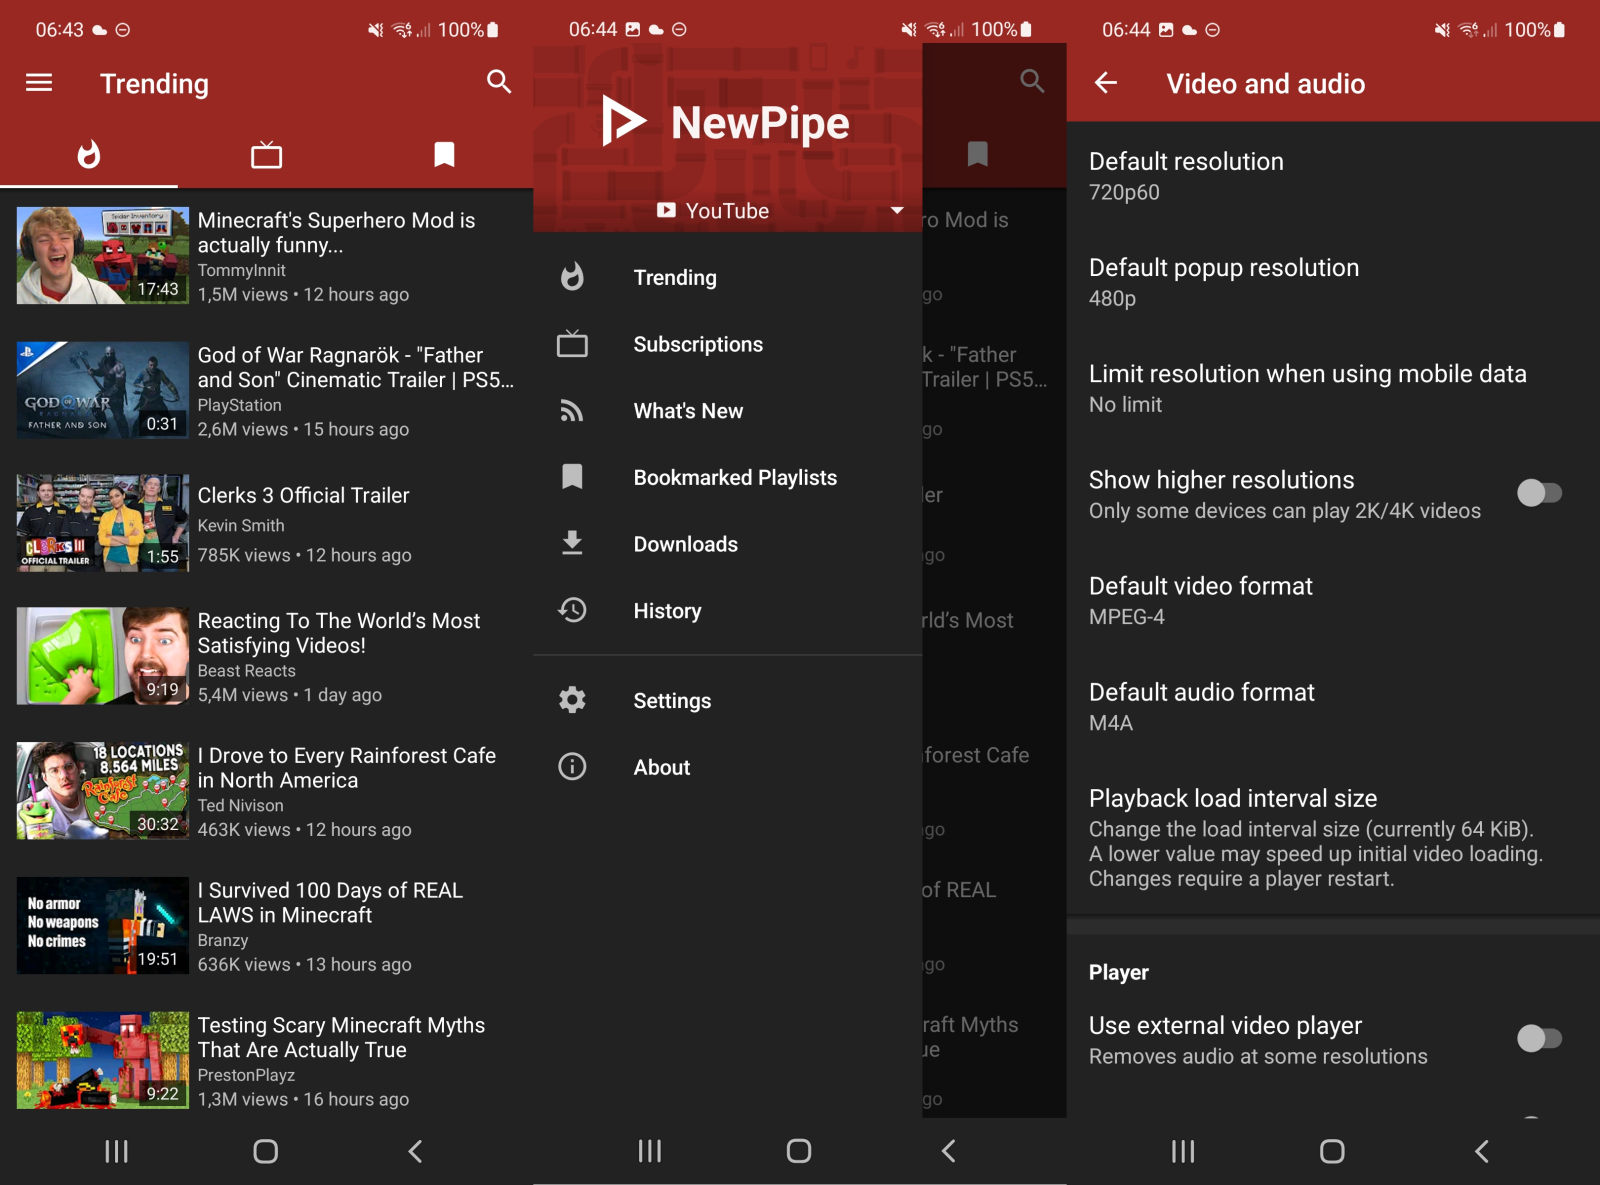Image resolution: width=1600 pixels, height=1185 pixels.
Task: Open Limit resolution when using mobile data
Action: tap(1333, 388)
